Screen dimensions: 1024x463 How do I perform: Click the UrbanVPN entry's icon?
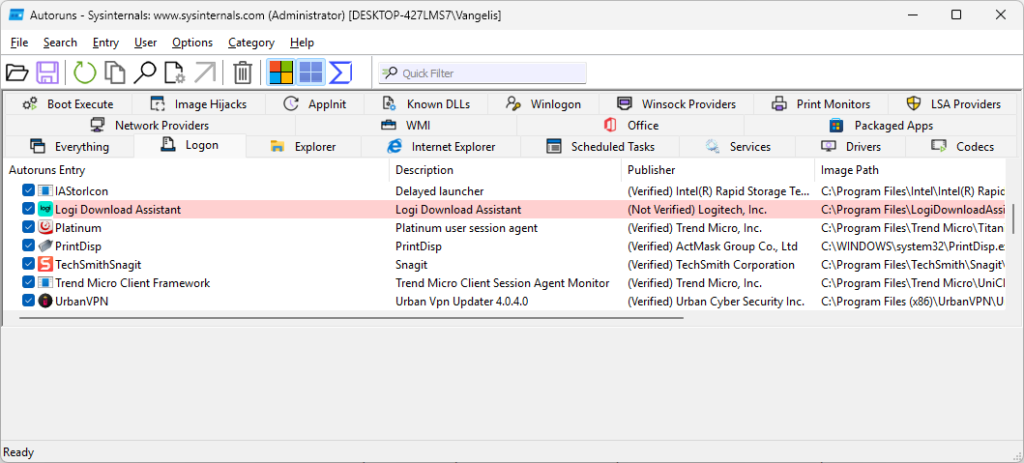pyautogui.click(x=45, y=301)
